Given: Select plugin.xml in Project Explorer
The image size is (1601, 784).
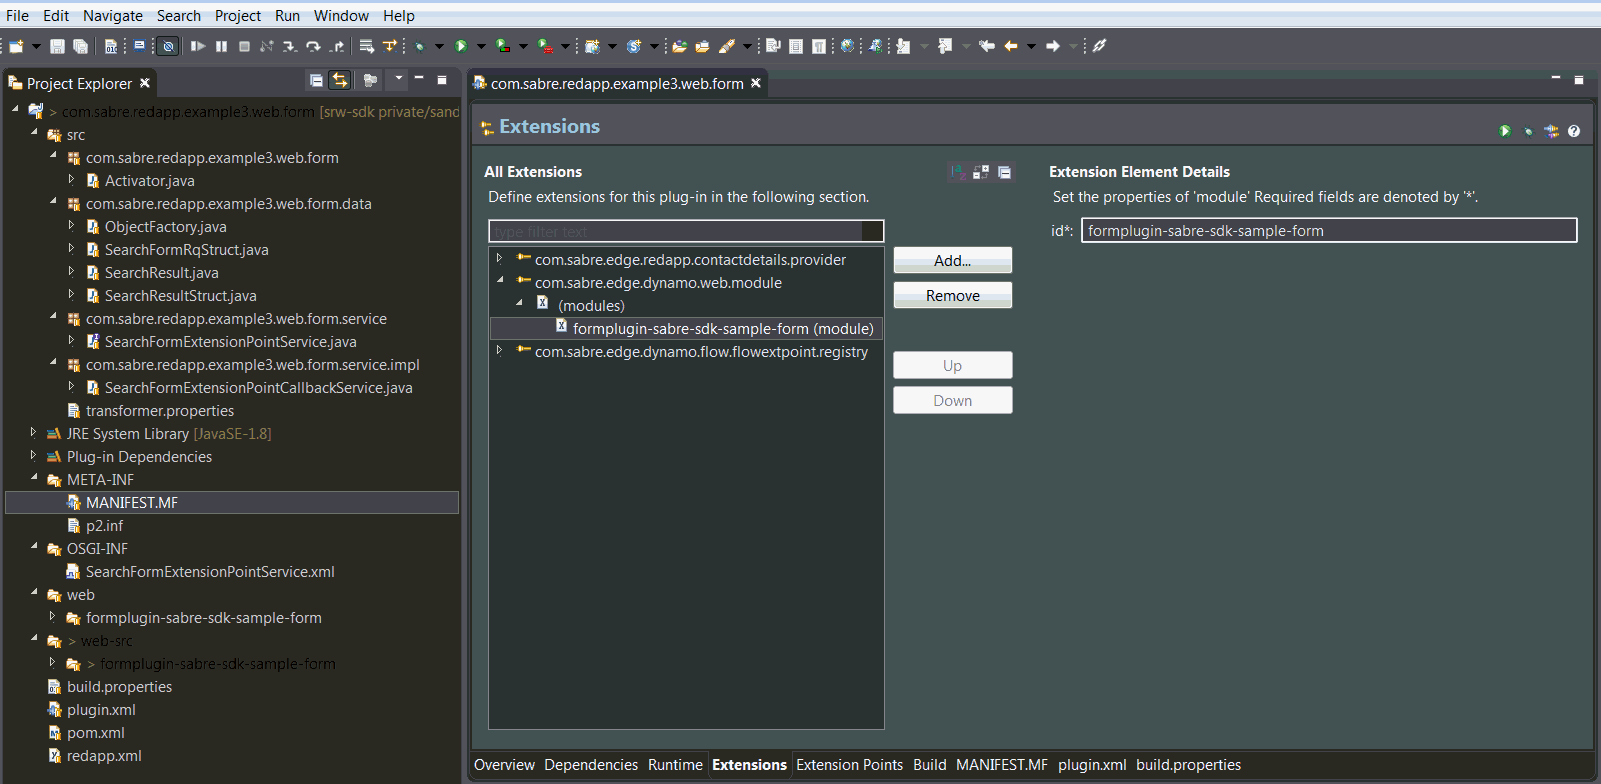Looking at the screenshot, I should [x=101, y=710].
